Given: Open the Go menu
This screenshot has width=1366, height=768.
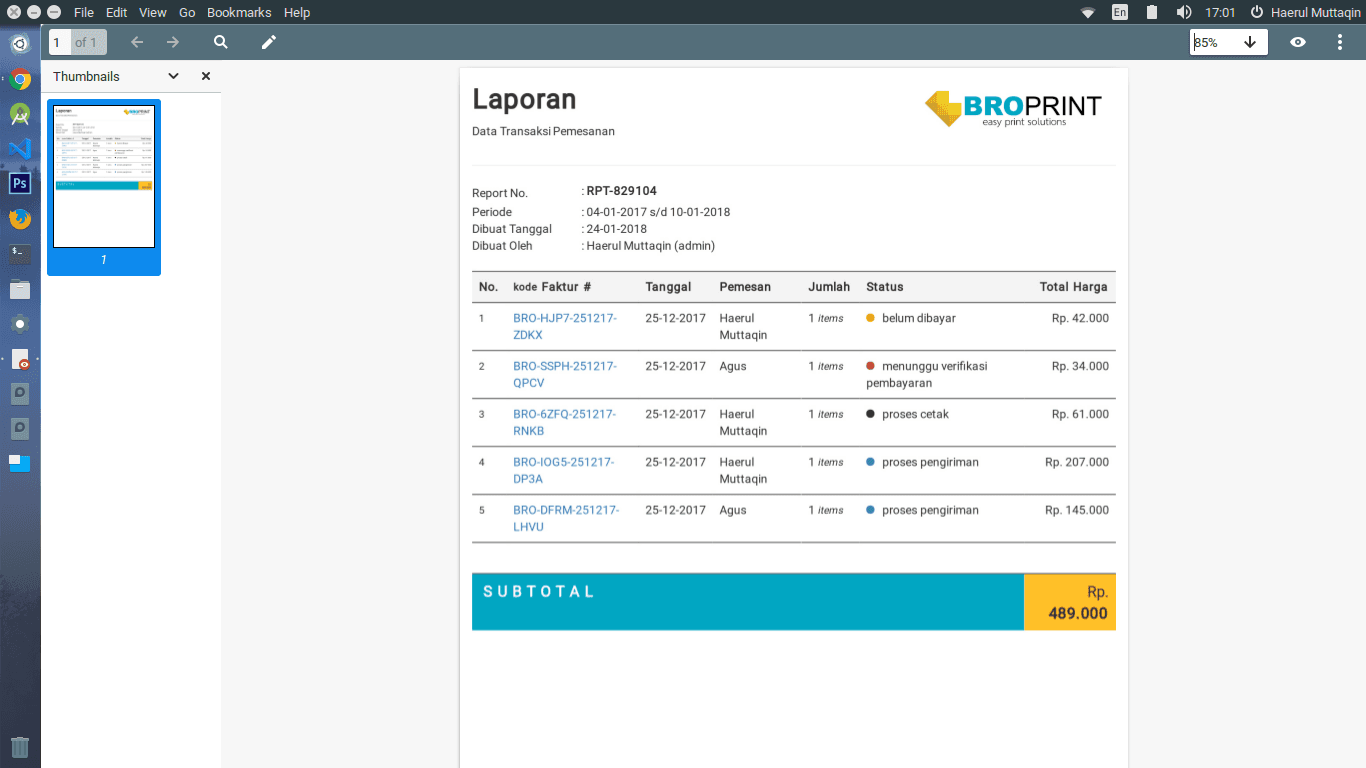Looking at the screenshot, I should coord(187,12).
